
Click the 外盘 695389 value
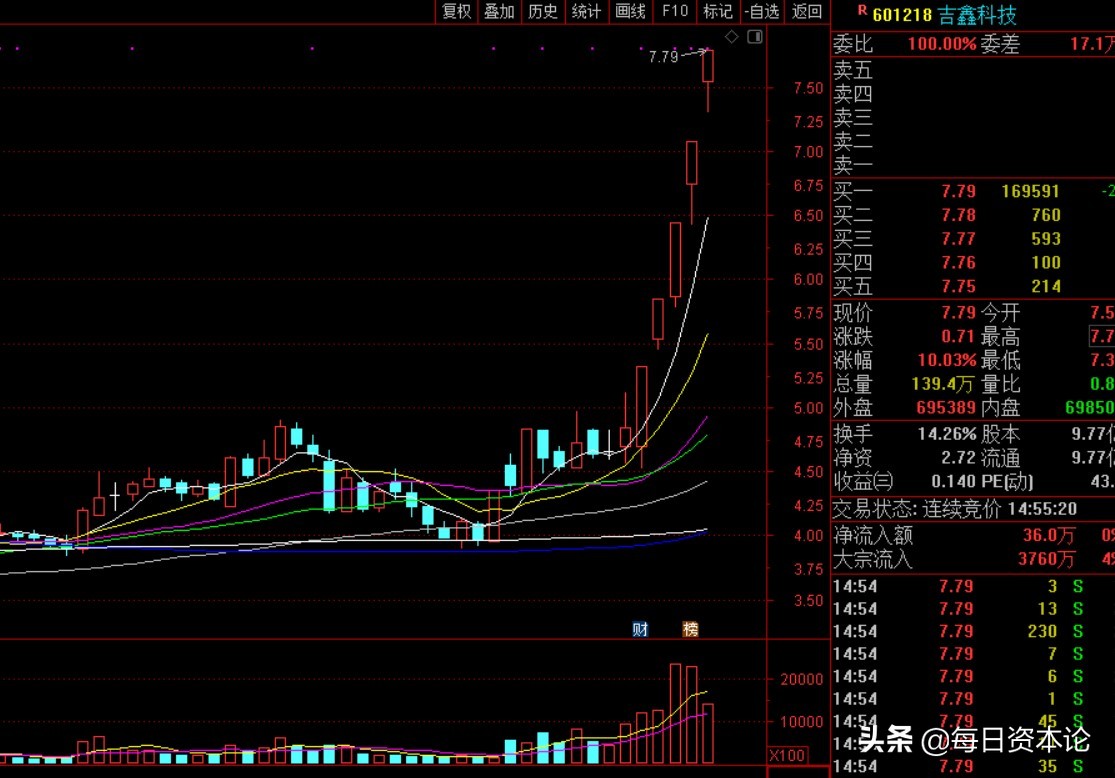point(946,407)
